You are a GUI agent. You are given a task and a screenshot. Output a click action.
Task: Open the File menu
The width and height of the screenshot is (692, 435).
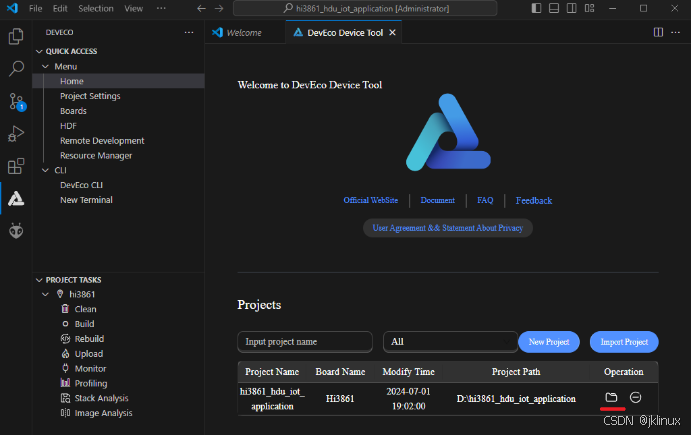pyautogui.click(x=35, y=8)
